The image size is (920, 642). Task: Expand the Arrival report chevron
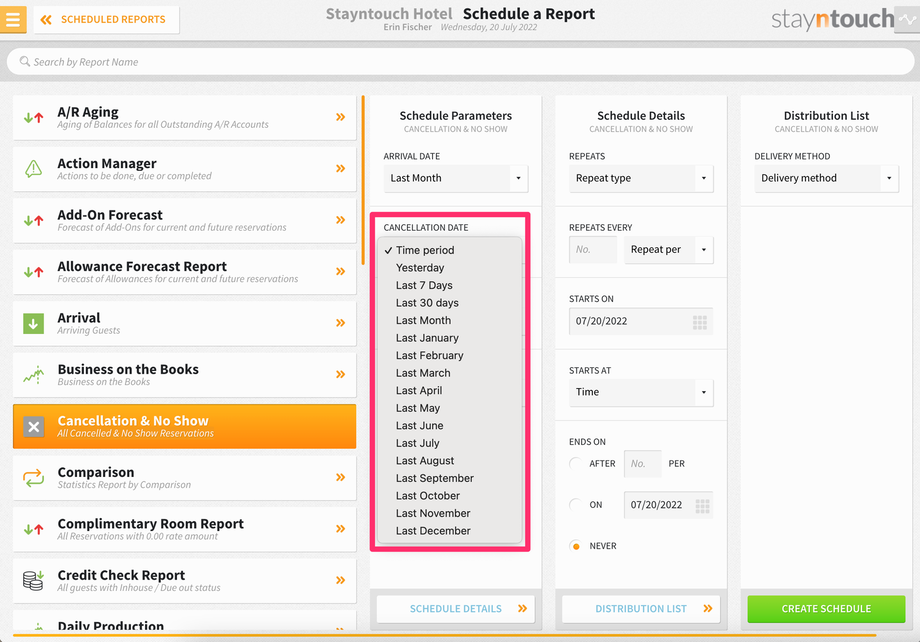point(340,323)
